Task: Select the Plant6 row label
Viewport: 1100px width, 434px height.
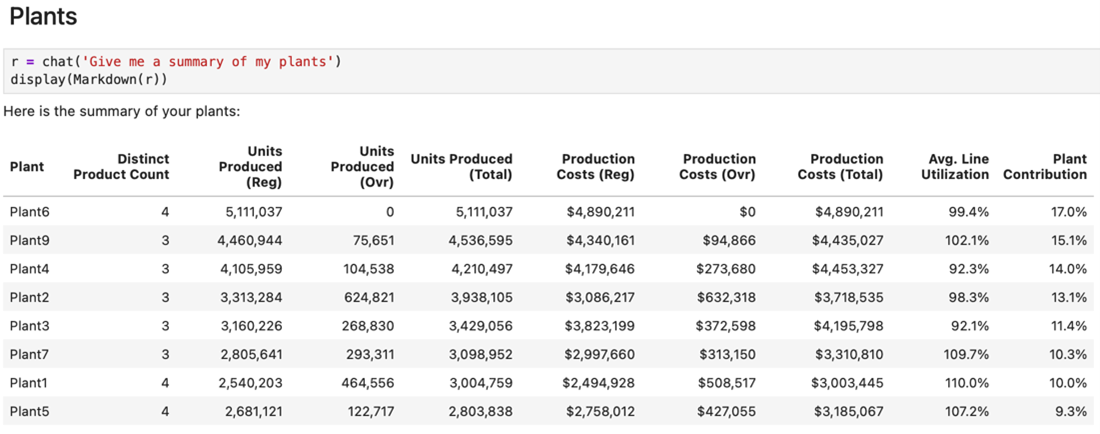Action: (29, 212)
